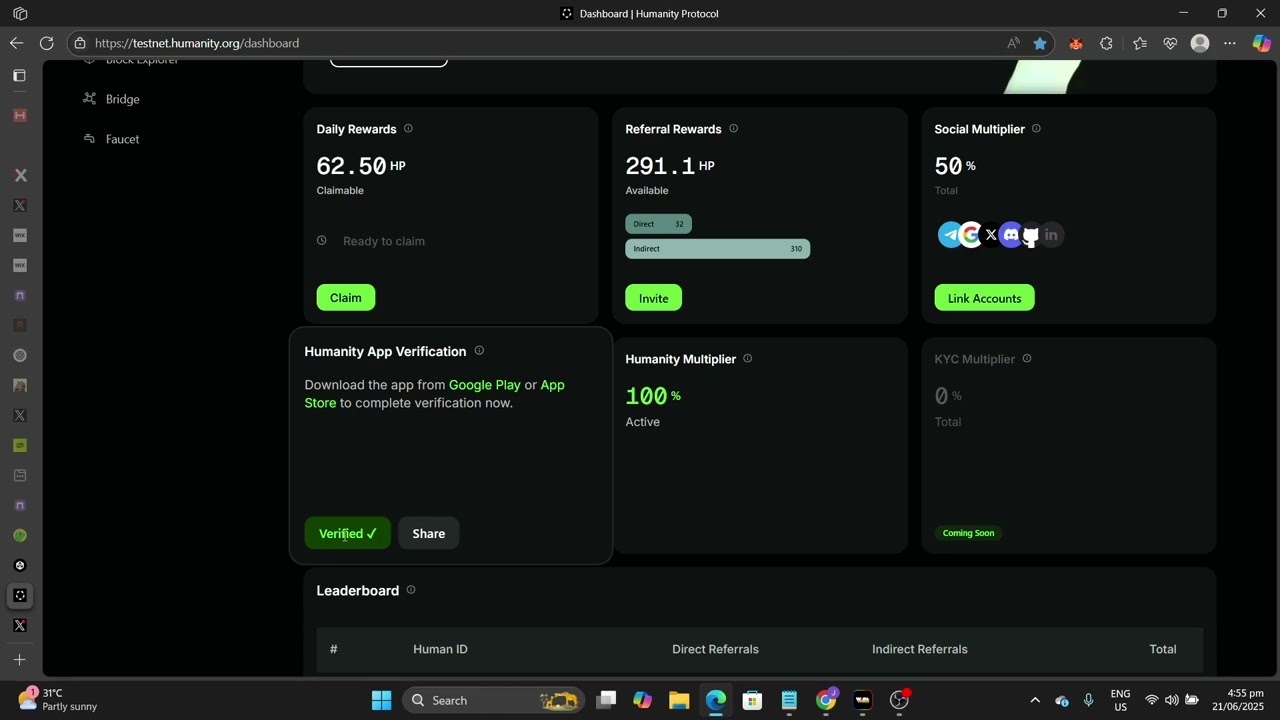The image size is (1280, 720).
Task: Go back to previous page
Action: point(16,43)
